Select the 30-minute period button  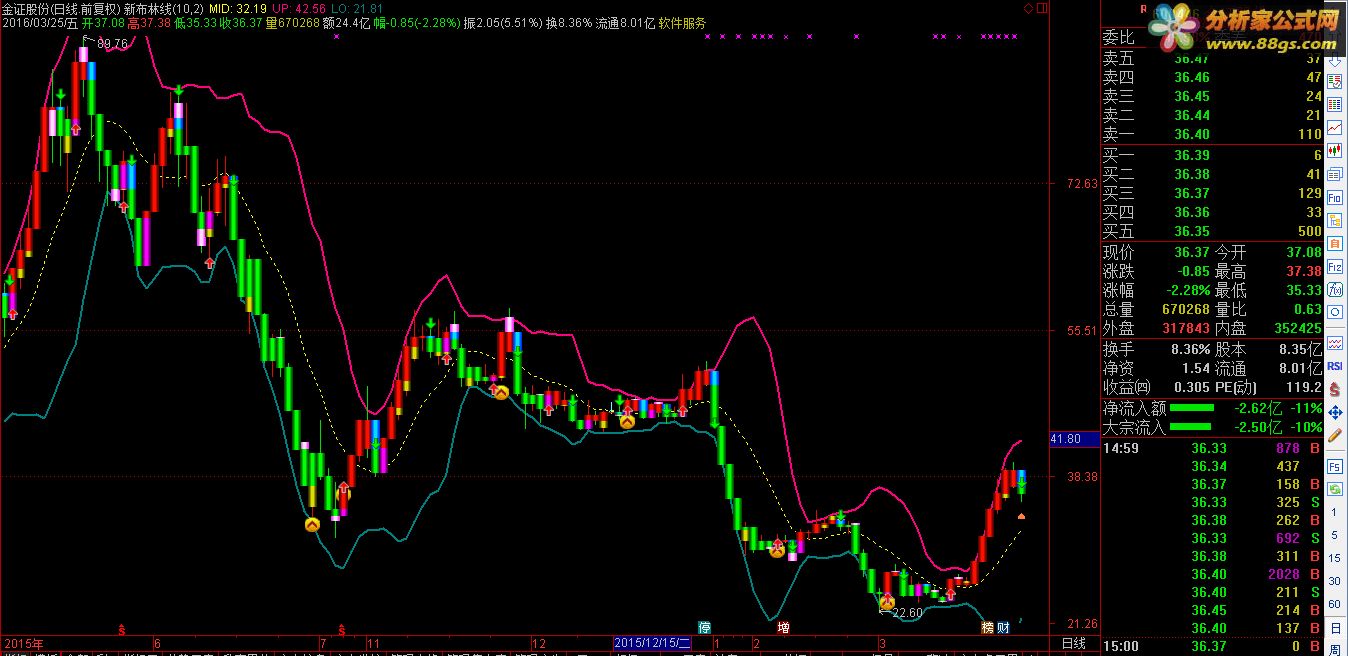point(1334,581)
